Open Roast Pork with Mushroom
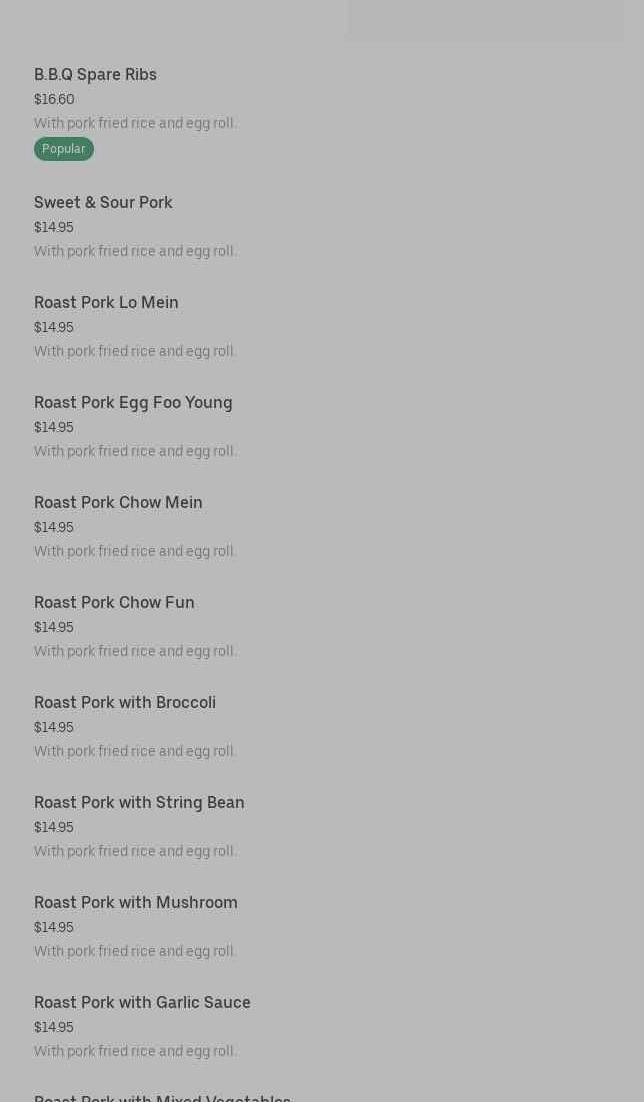Viewport: 644px width, 1102px height. (136, 903)
